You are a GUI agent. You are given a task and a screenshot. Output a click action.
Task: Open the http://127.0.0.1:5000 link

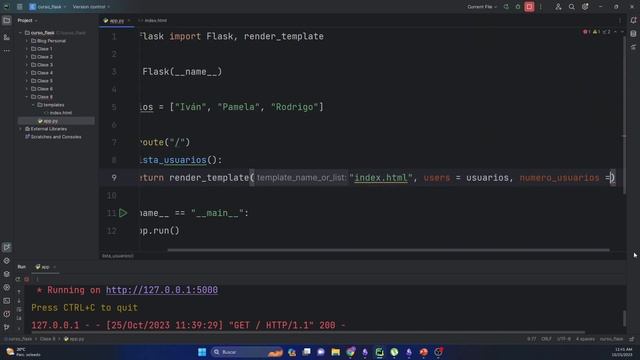point(162,290)
